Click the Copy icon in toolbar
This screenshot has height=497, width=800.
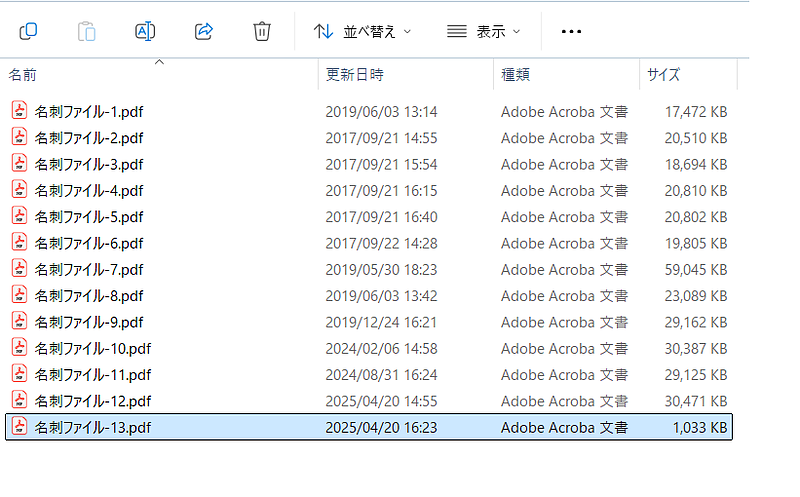[29, 31]
